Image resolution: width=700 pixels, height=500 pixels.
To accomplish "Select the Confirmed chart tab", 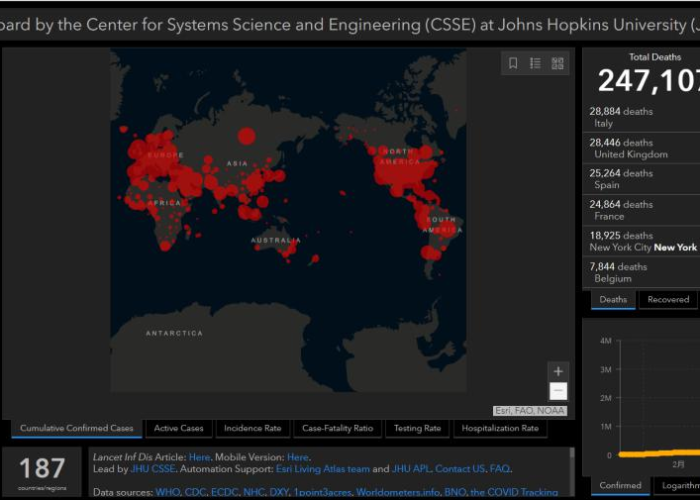I will tap(620, 485).
